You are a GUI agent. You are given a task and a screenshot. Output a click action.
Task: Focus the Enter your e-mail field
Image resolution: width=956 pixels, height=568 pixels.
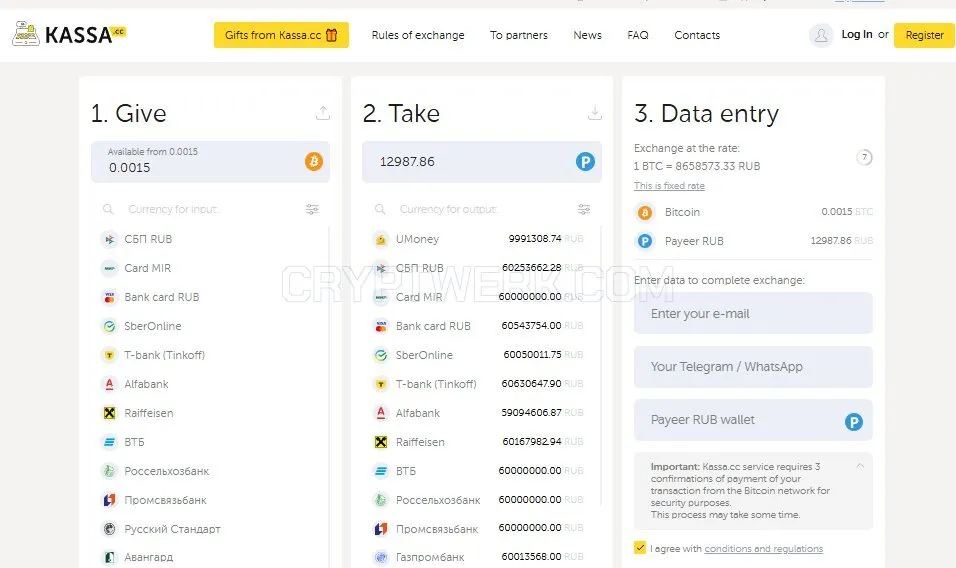pyautogui.click(x=753, y=313)
